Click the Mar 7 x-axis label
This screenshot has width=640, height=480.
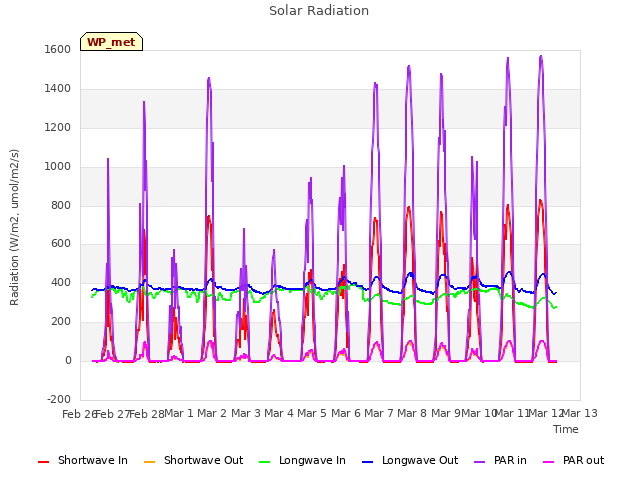click(x=379, y=413)
